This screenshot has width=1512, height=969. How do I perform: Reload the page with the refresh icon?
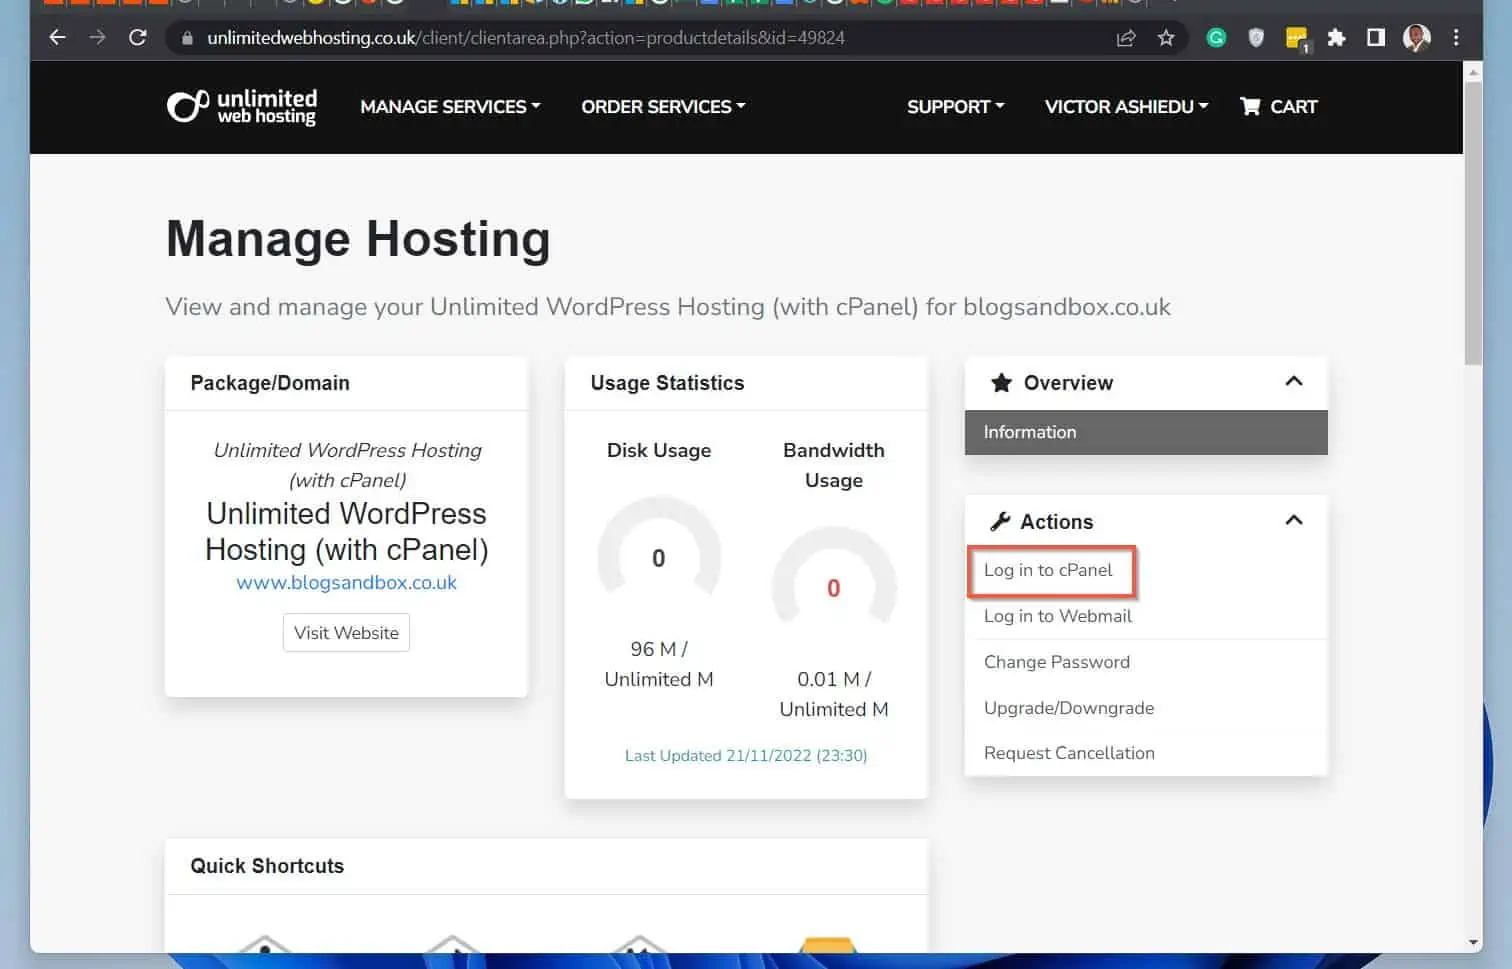[x=138, y=38]
